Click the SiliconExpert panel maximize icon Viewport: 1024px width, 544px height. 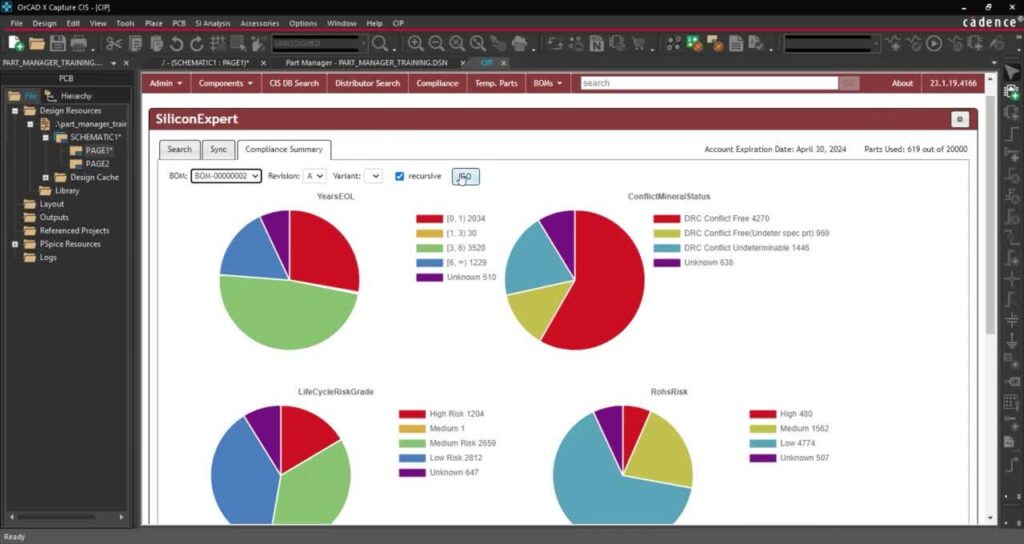(x=959, y=119)
